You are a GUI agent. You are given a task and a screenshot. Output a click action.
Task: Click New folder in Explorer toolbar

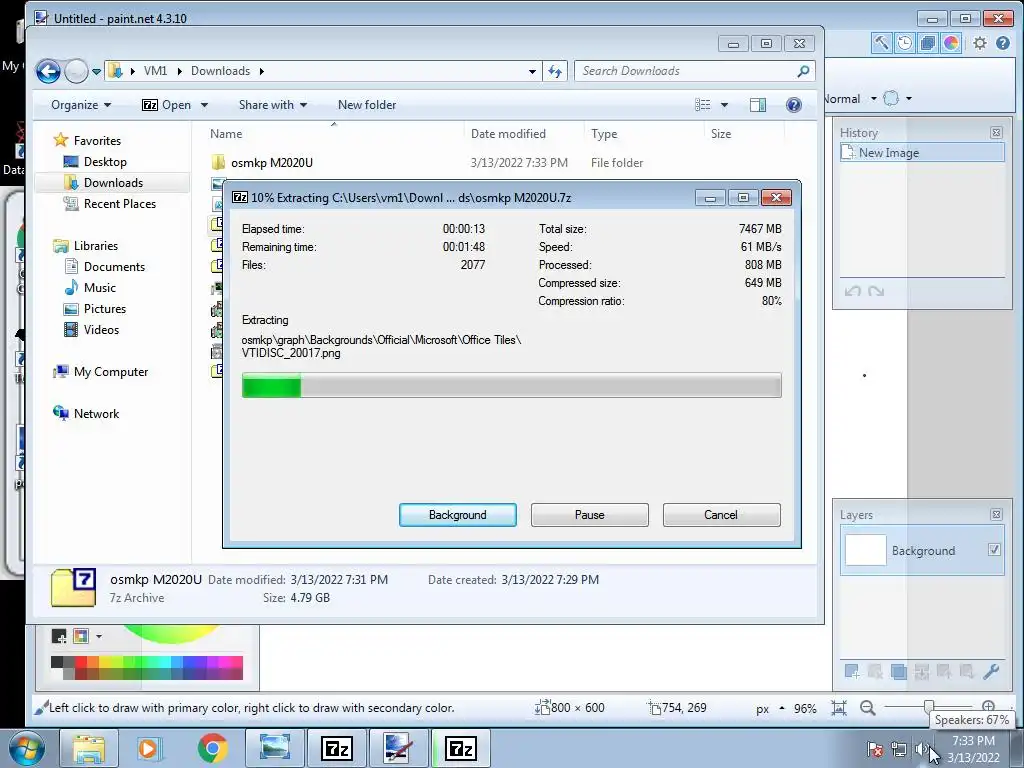tap(367, 104)
